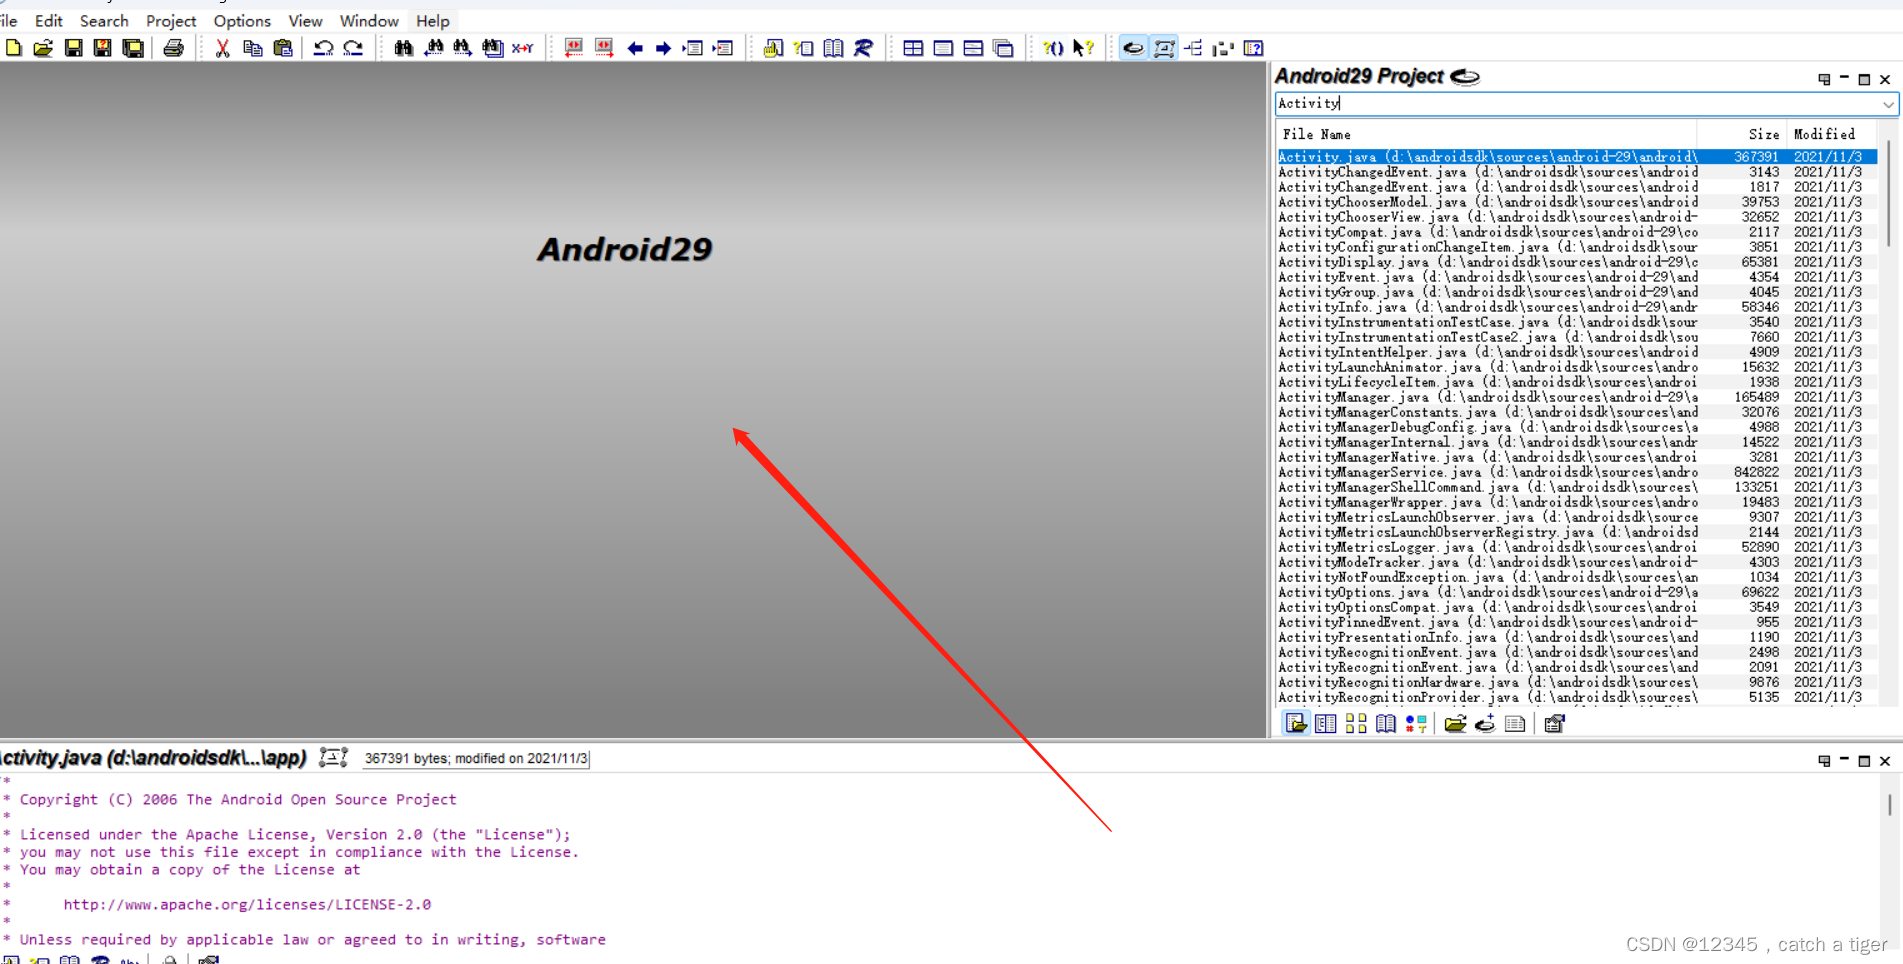
Task: Click the Open File folder icon
Action: (43, 47)
